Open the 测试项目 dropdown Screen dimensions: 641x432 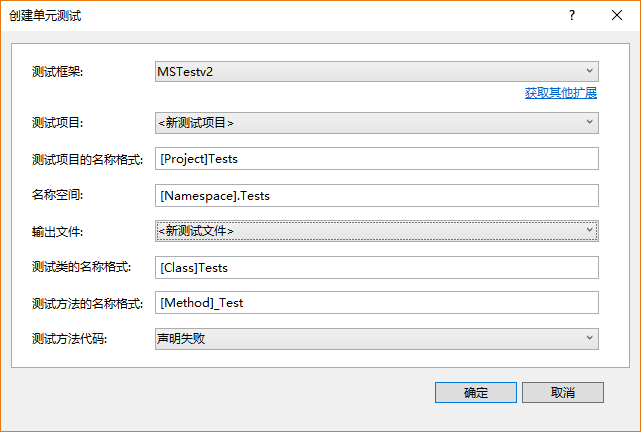pyautogui.click(x=370, y=123)
